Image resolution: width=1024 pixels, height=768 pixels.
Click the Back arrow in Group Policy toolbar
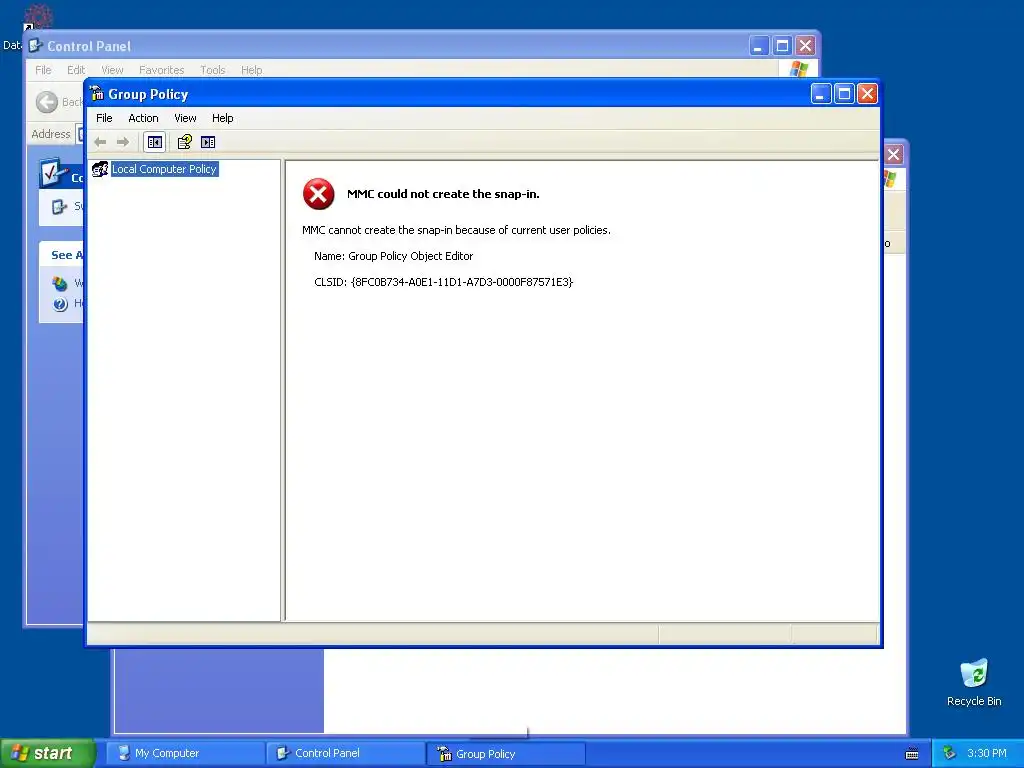tap(100, 142)
